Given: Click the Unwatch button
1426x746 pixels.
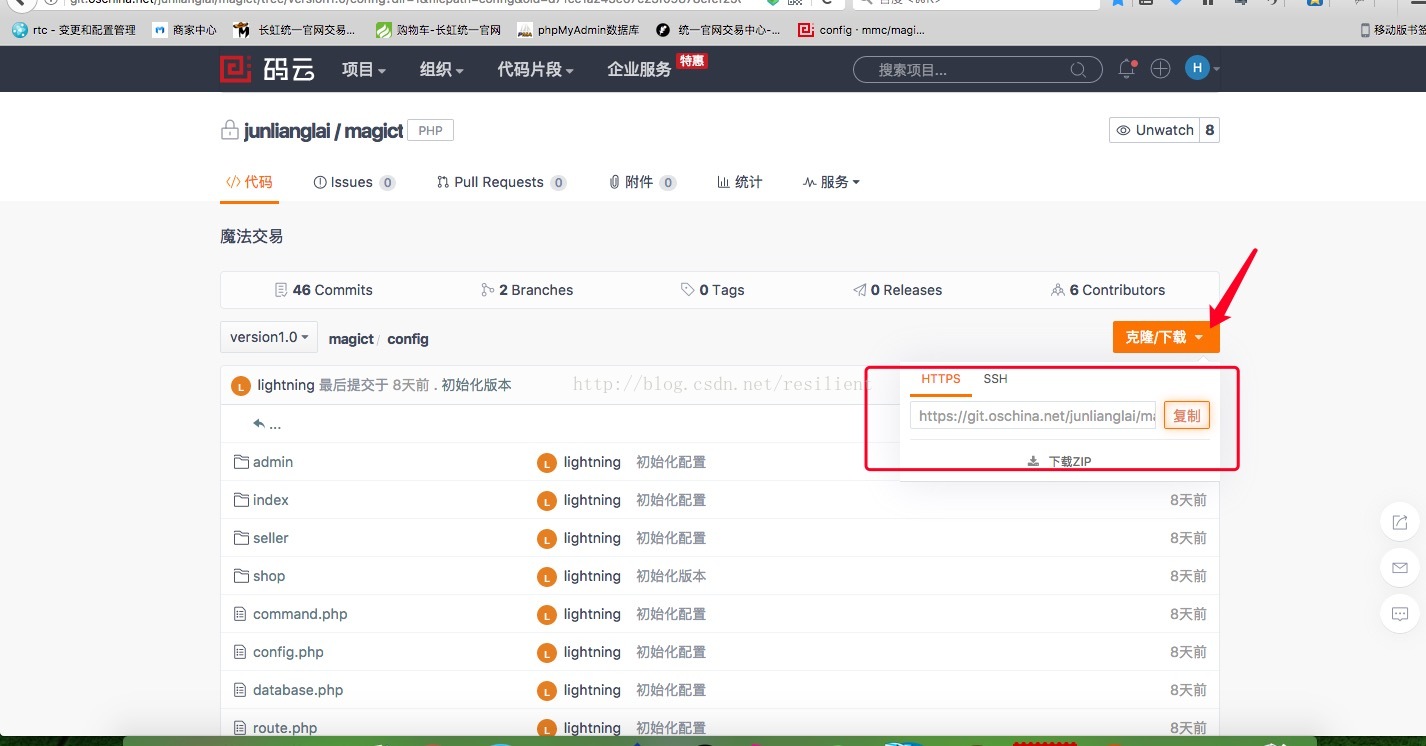Looking at the screenshot, I should coord(1154,130).
